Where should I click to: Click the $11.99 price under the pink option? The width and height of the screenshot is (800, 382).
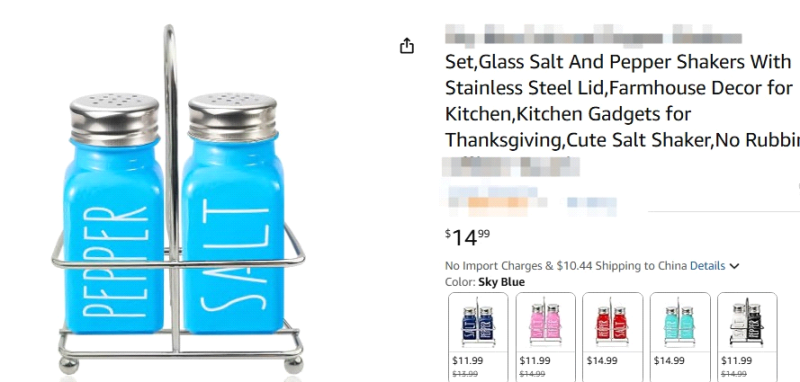(535, 361)
